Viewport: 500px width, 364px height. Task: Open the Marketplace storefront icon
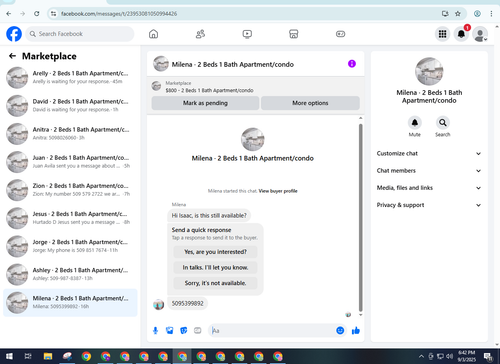tap(294, 34)
